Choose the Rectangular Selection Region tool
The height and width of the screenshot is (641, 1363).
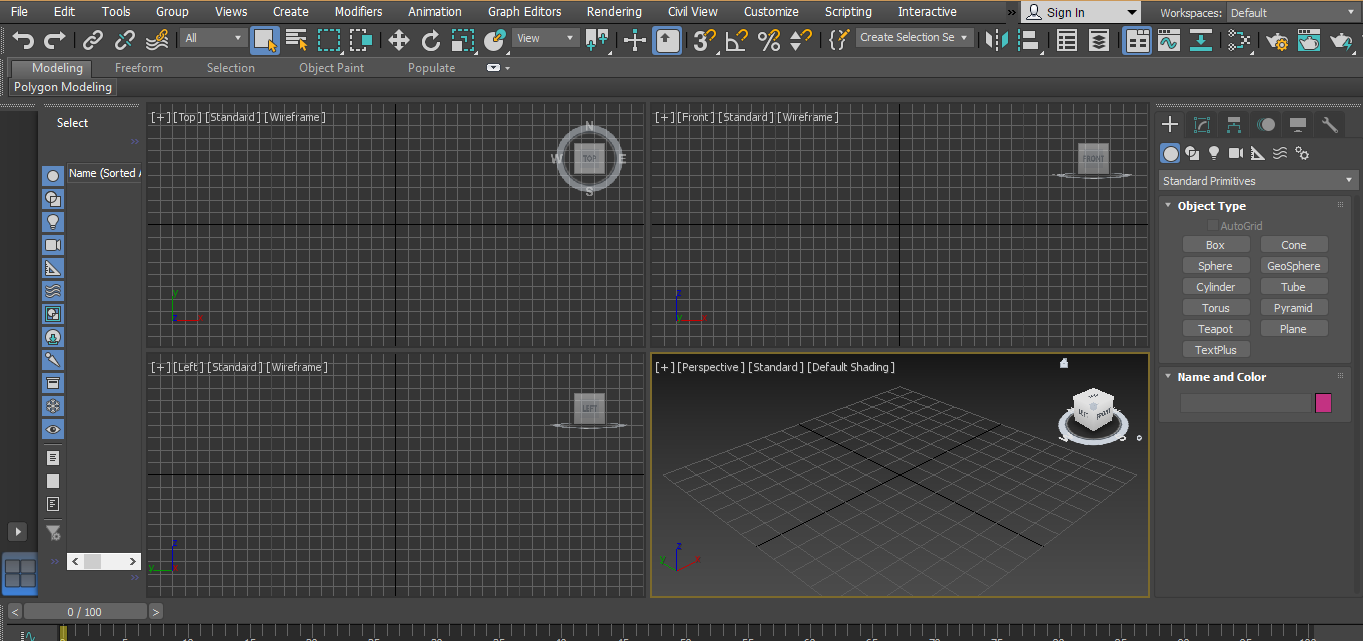pyautogui.click(x=329, y=40)
